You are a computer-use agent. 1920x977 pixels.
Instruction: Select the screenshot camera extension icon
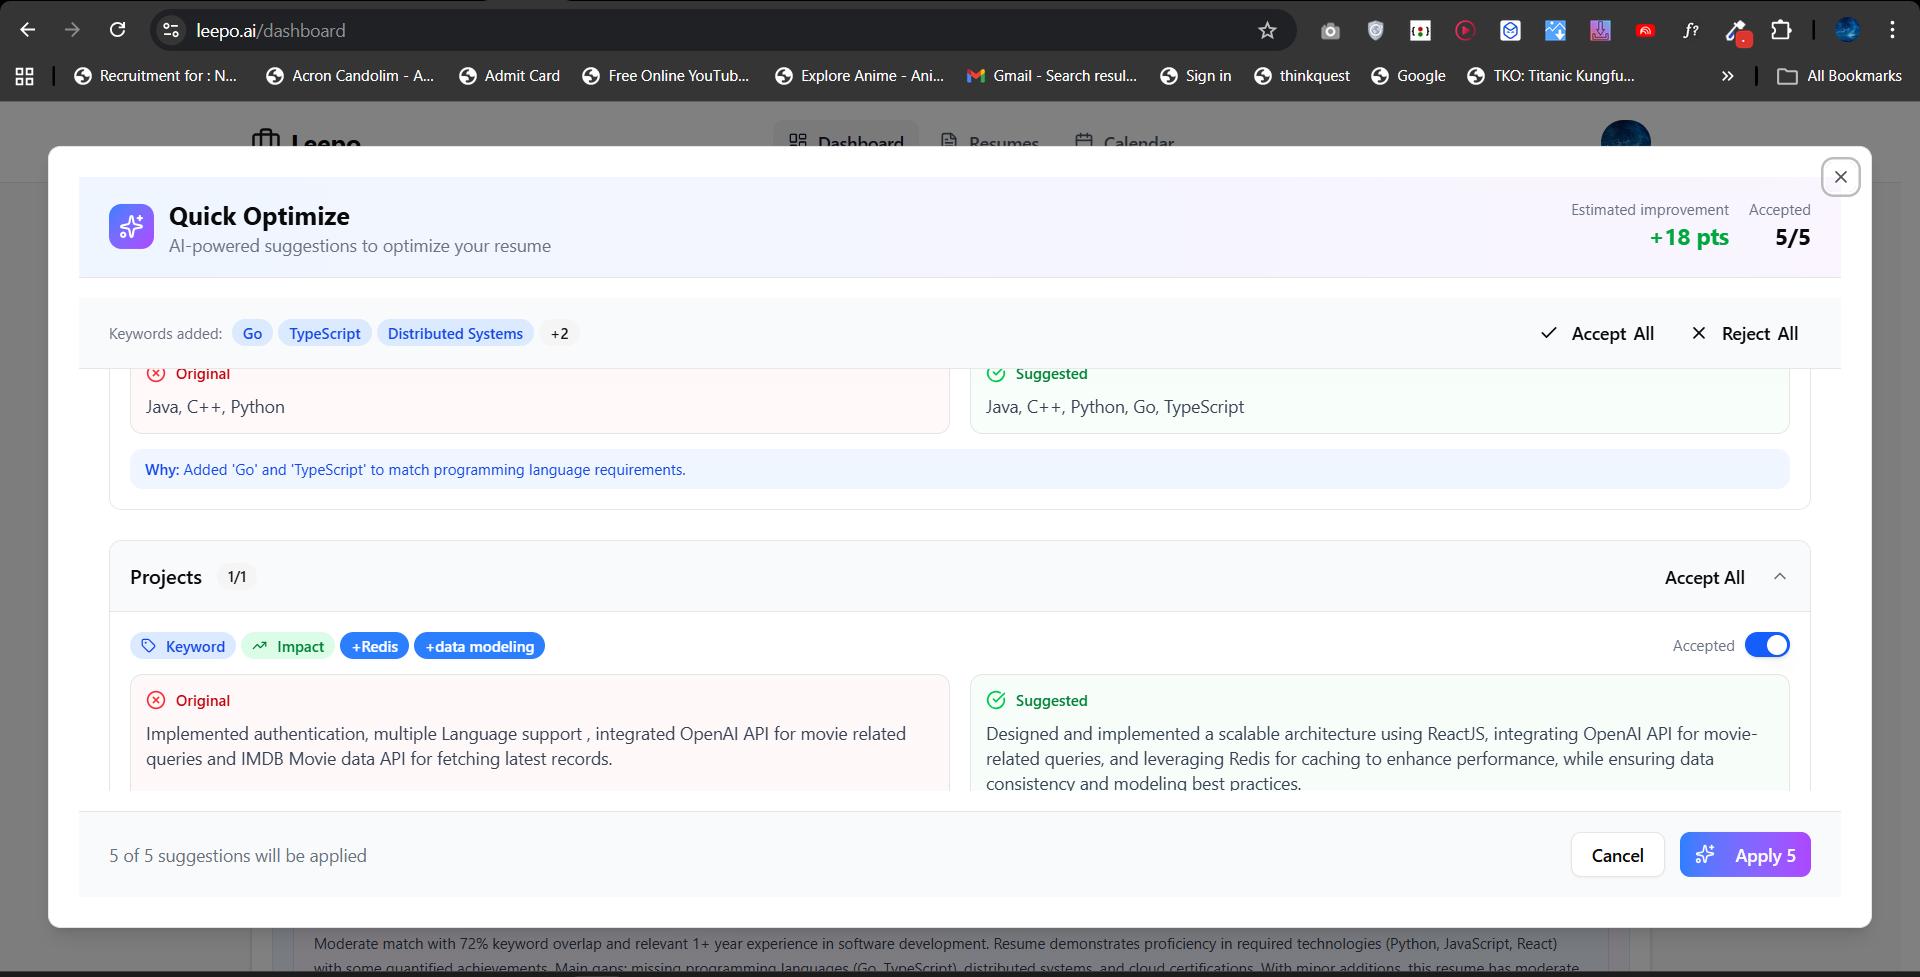coord(1329,30)
